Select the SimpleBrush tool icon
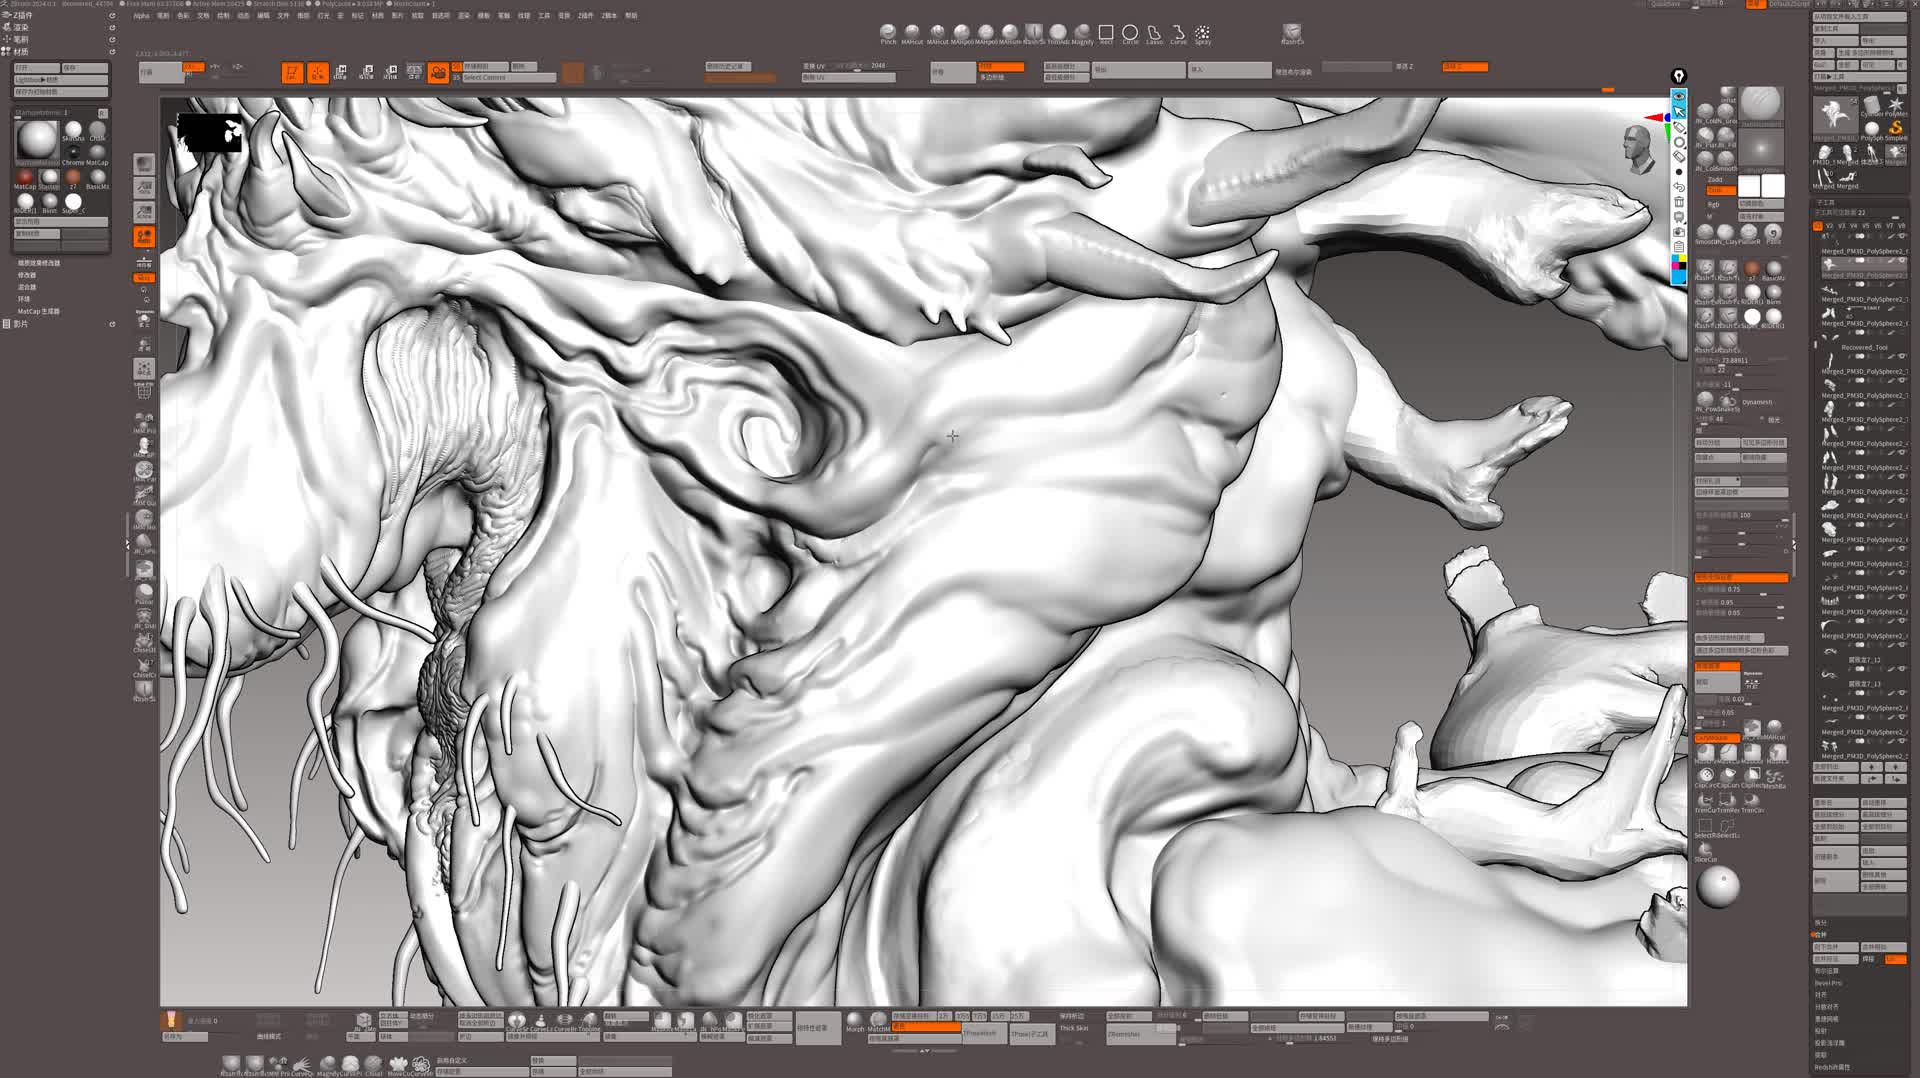The width and height of the screenshot is (1920, 1078). (1895, 129)
